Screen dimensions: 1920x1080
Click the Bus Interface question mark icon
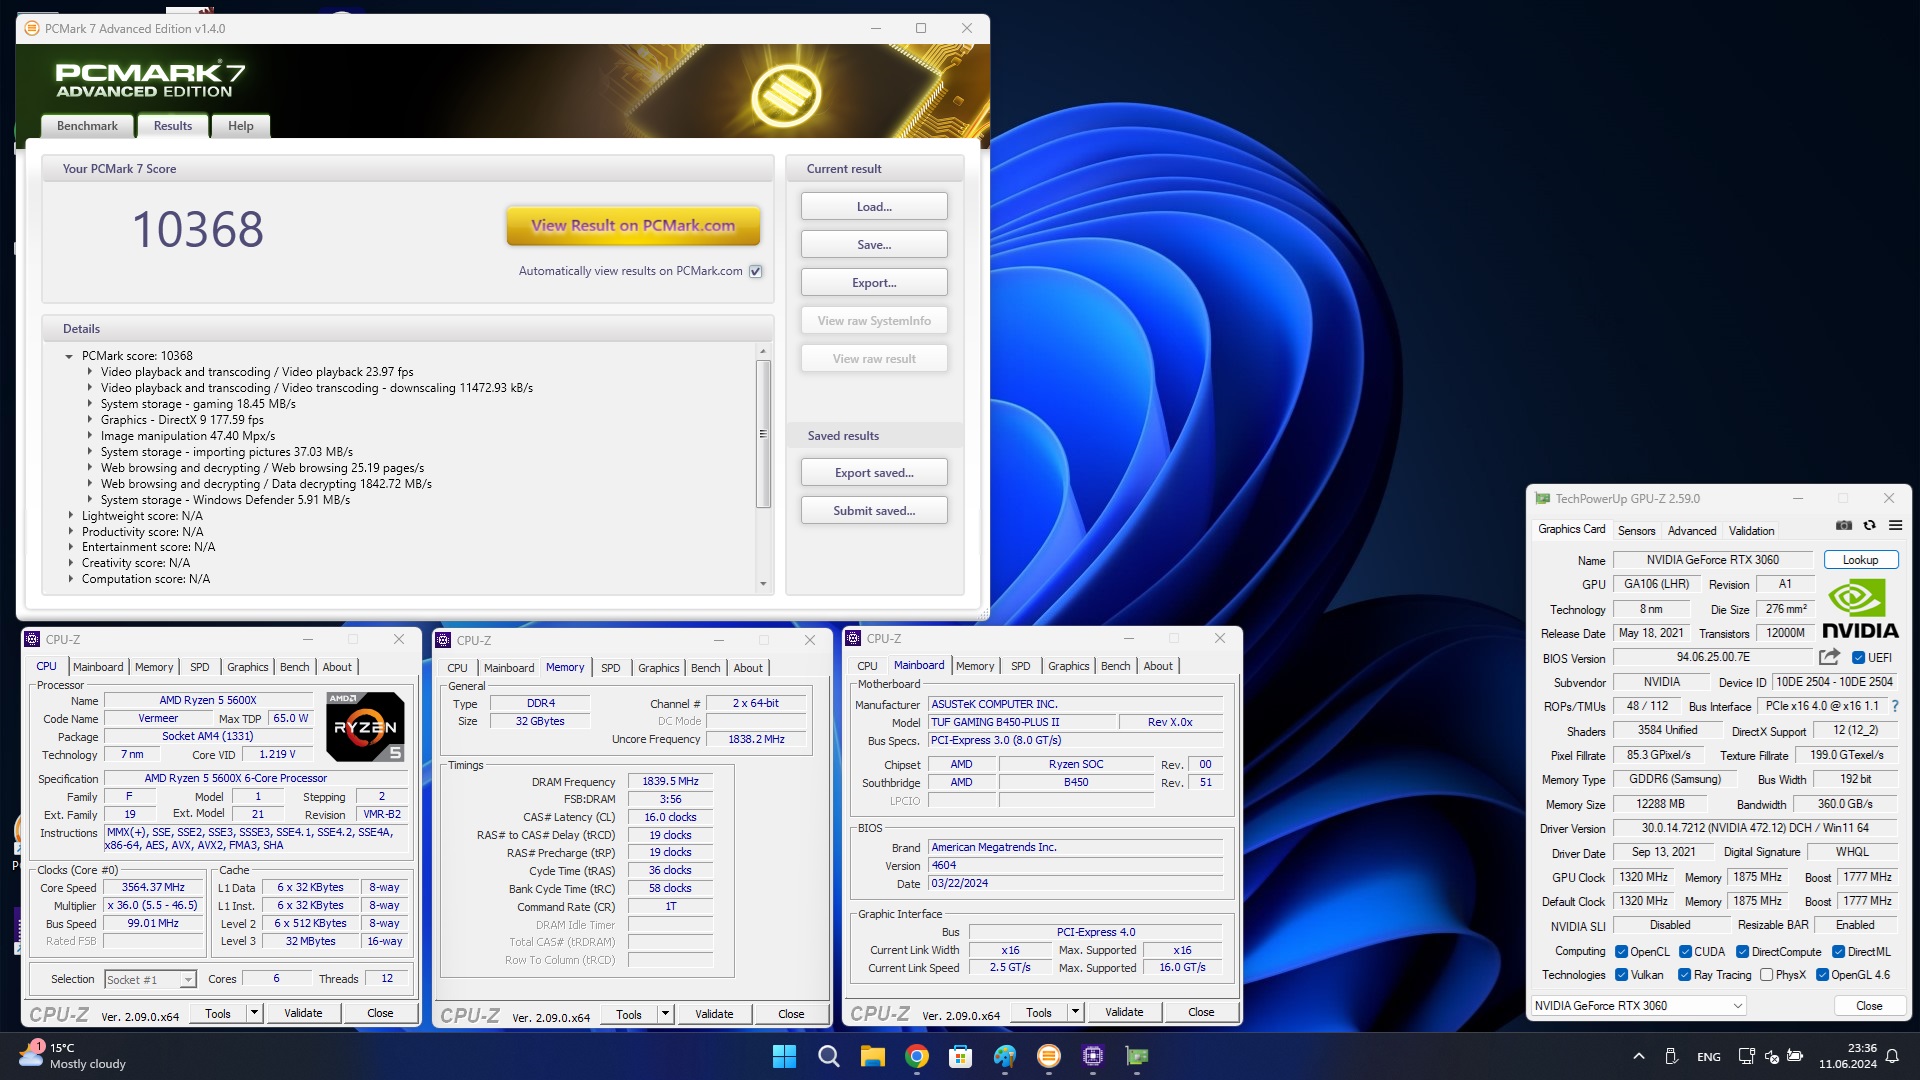(1894, 706)
